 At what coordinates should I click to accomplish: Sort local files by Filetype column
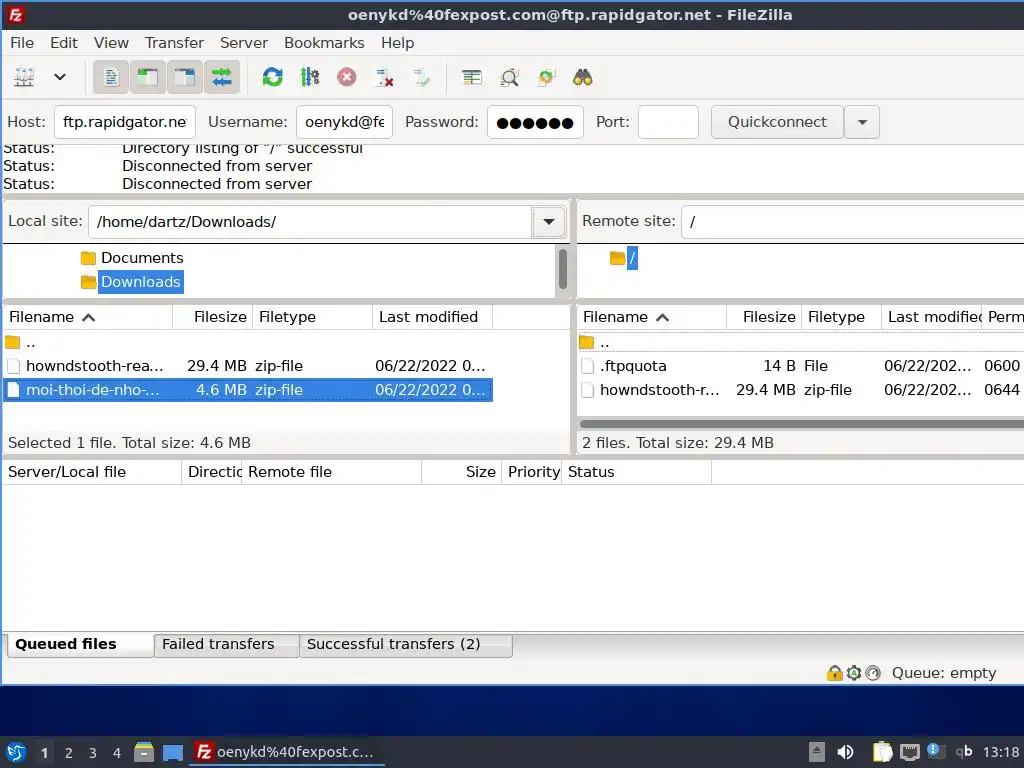pos(312,317)
